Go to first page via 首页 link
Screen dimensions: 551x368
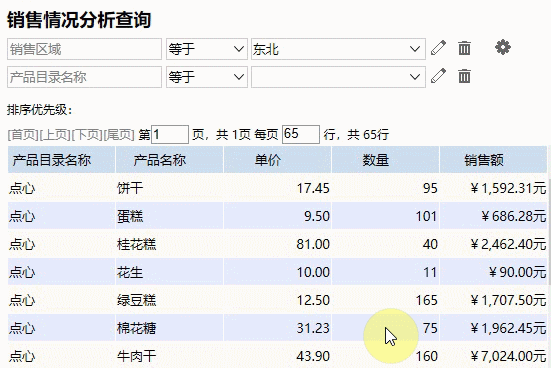(x=23, y=135)
